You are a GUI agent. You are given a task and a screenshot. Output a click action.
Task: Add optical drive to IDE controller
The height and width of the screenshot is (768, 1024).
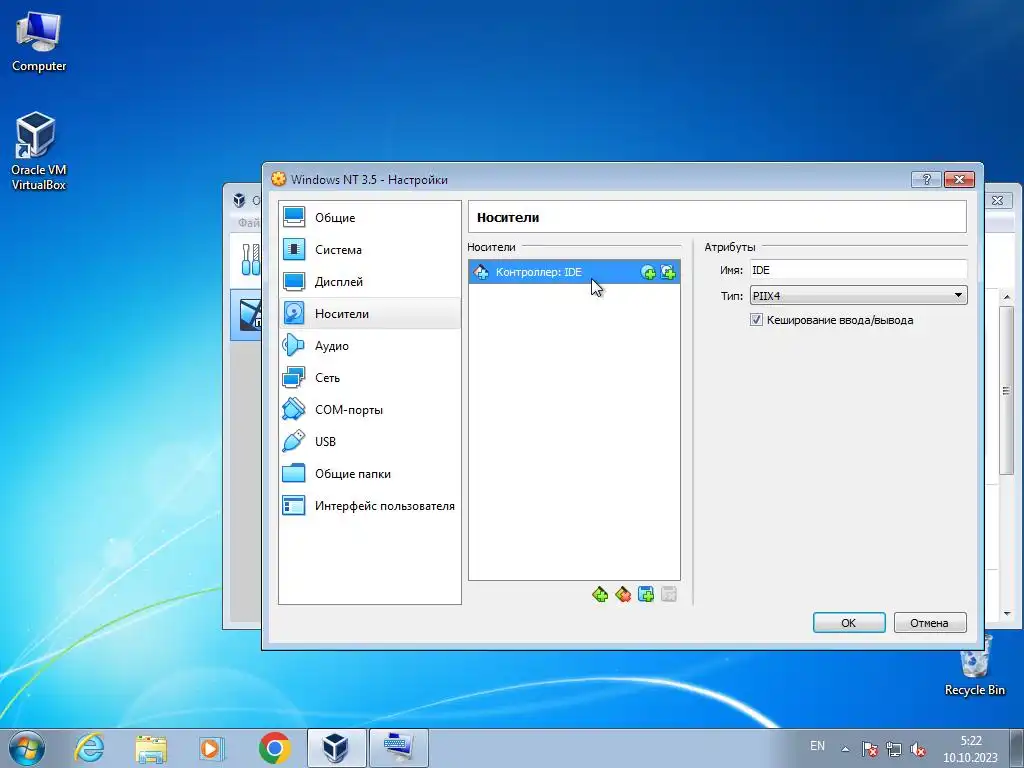click(648, 272)
